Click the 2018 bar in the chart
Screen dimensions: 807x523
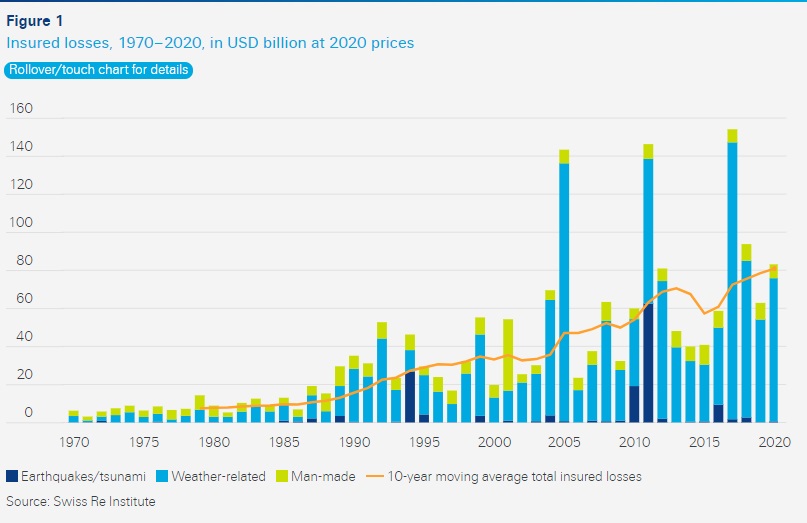pyautogui.click(x=746, y=334)
